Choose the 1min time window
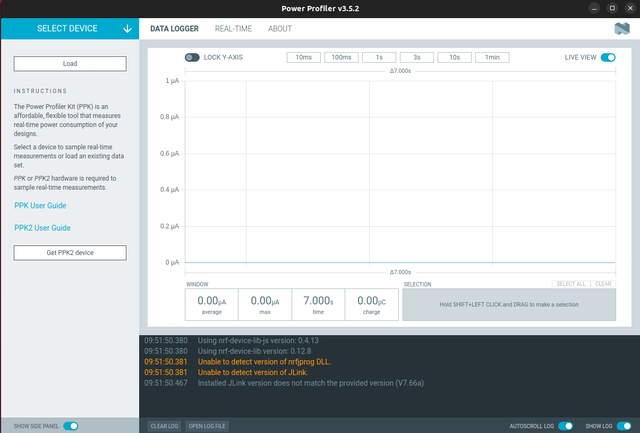This screenshot has height=433, width=640. click(491, 57)
